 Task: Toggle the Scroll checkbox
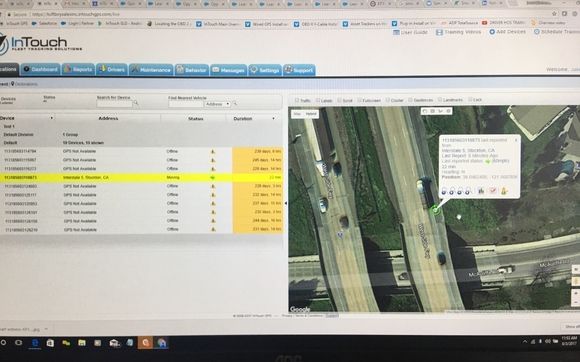click(339, 100)
